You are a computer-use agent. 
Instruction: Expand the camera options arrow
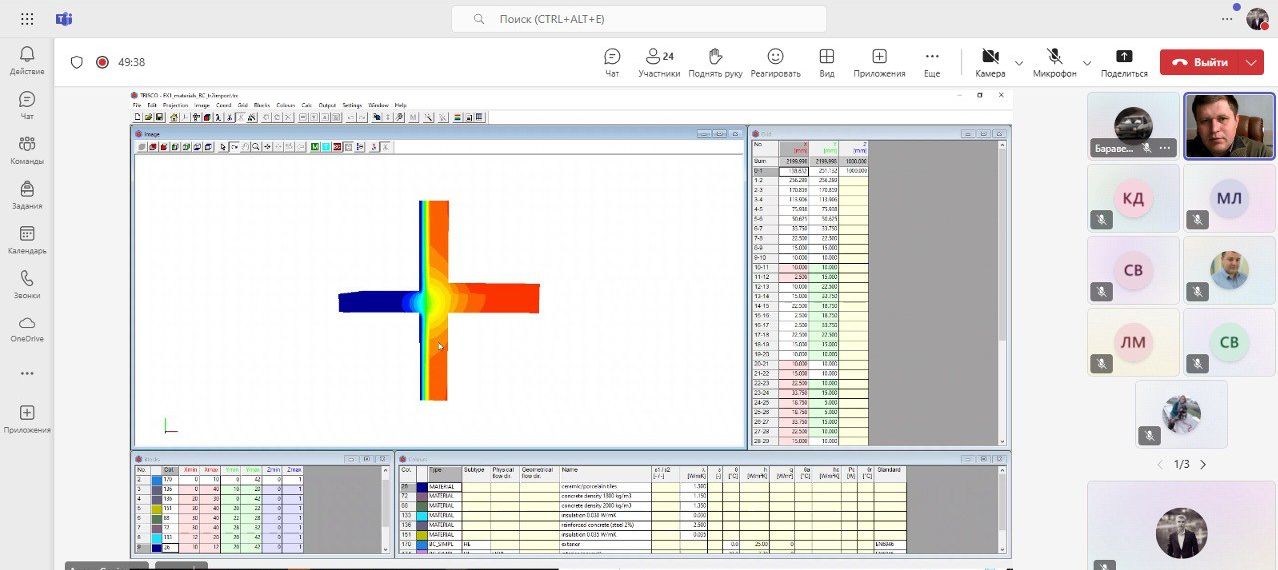pyautogui.click(x=1019, y=63)
